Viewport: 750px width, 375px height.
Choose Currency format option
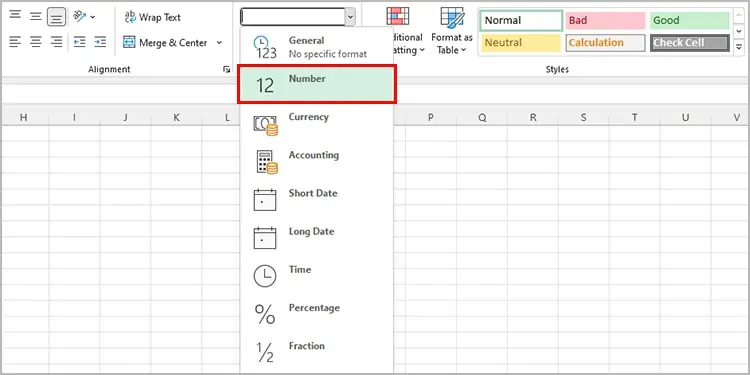click(x=317, y=123)
